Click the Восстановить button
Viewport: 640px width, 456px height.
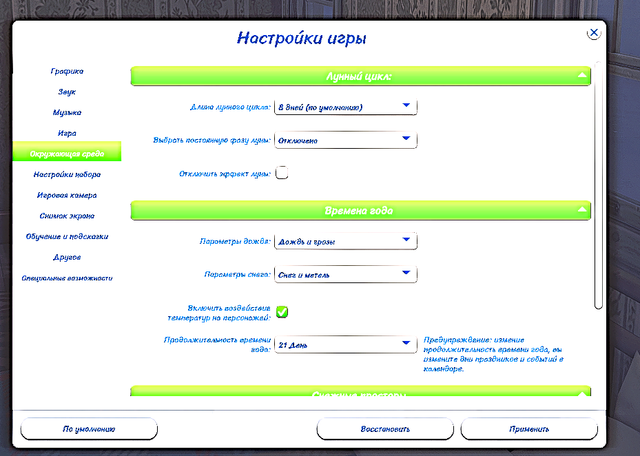(385, 429)
